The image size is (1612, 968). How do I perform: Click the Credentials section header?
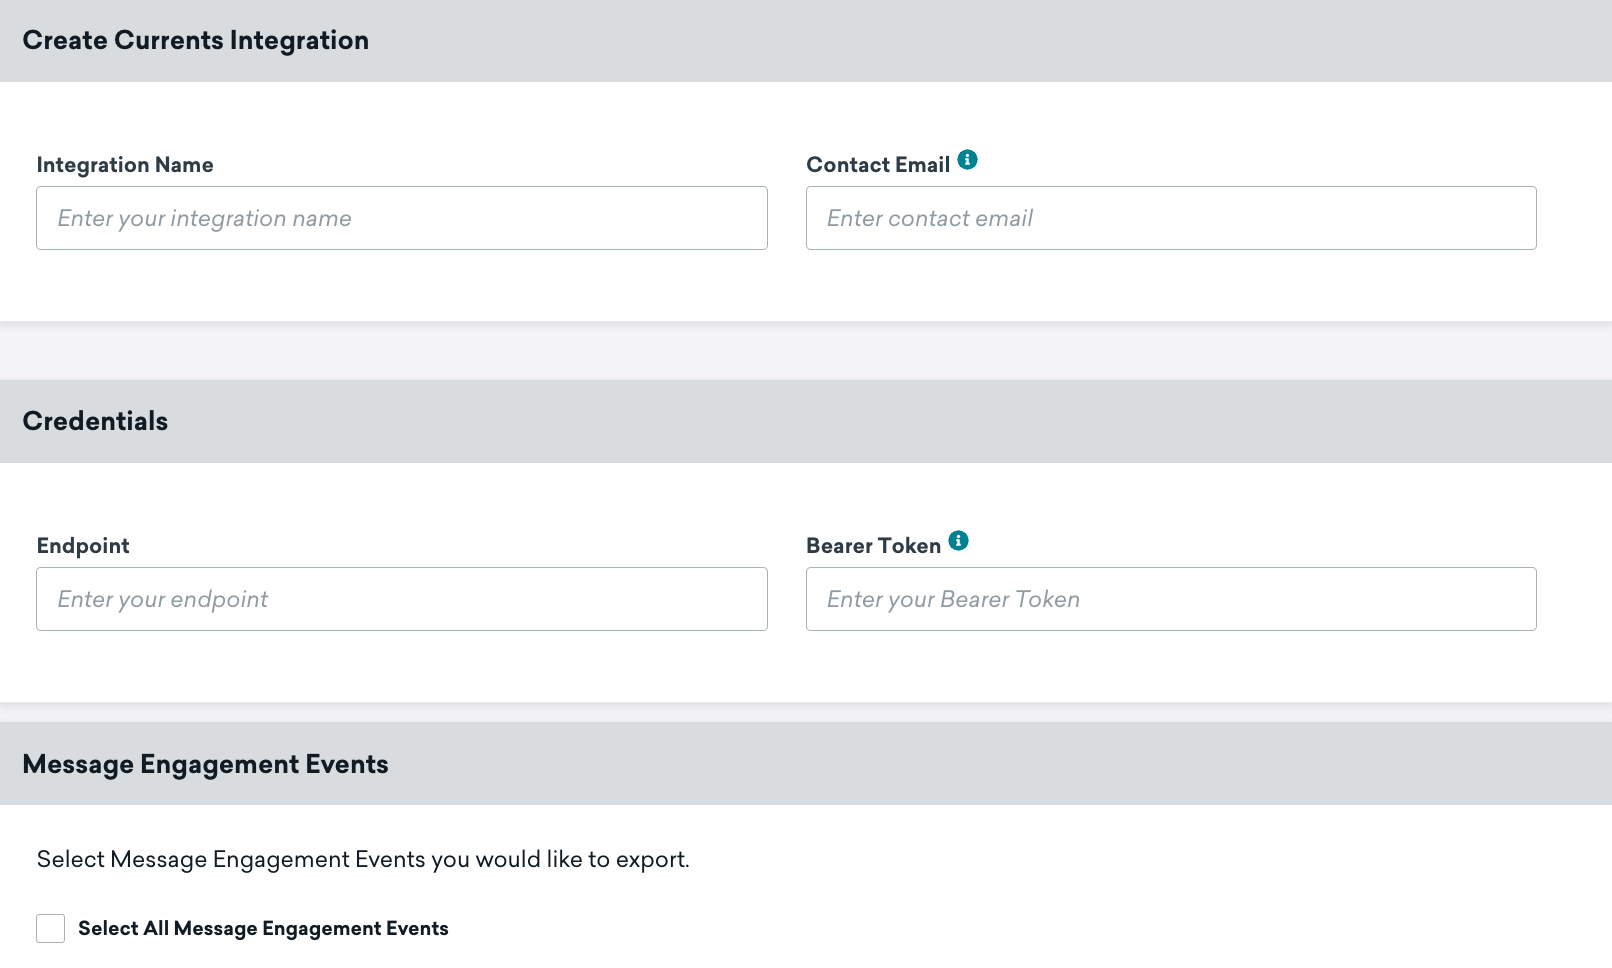[95, 421]
